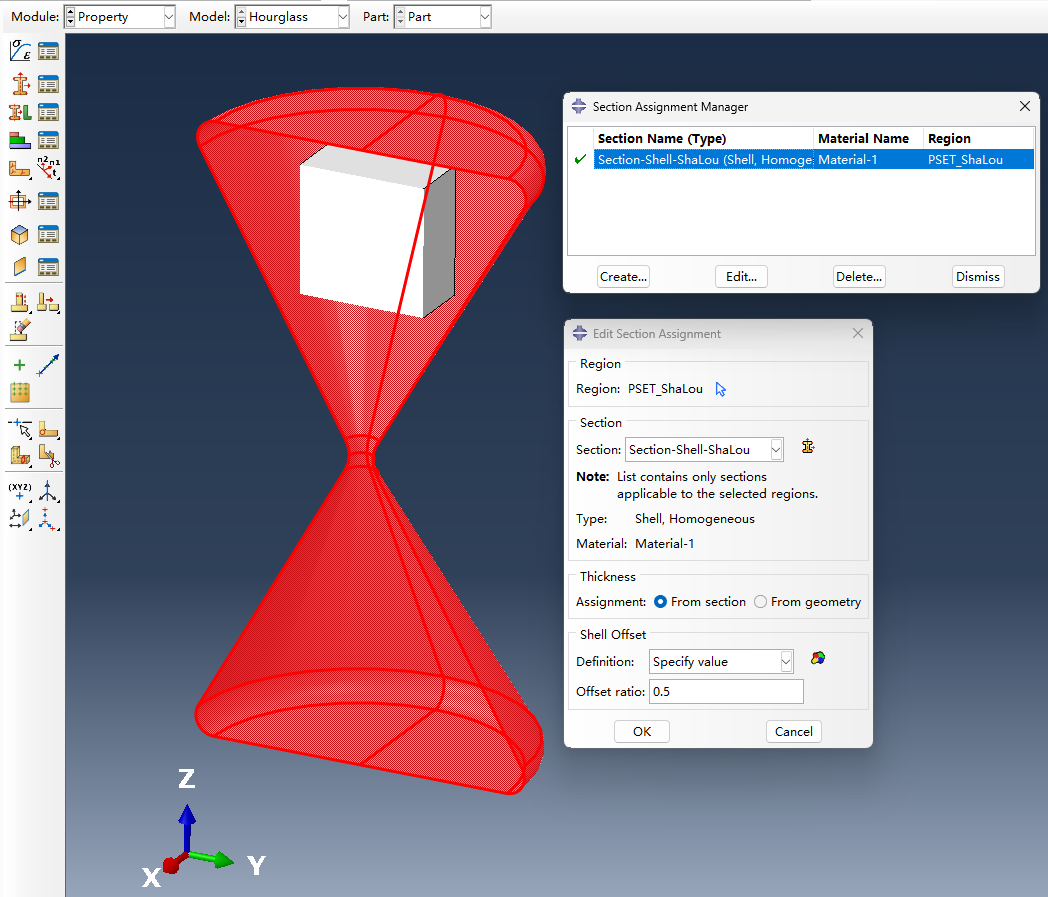Click Delete in Section Assignment Manager
The height and width of the screenshot is (897, 1048).
click(859, 277)
